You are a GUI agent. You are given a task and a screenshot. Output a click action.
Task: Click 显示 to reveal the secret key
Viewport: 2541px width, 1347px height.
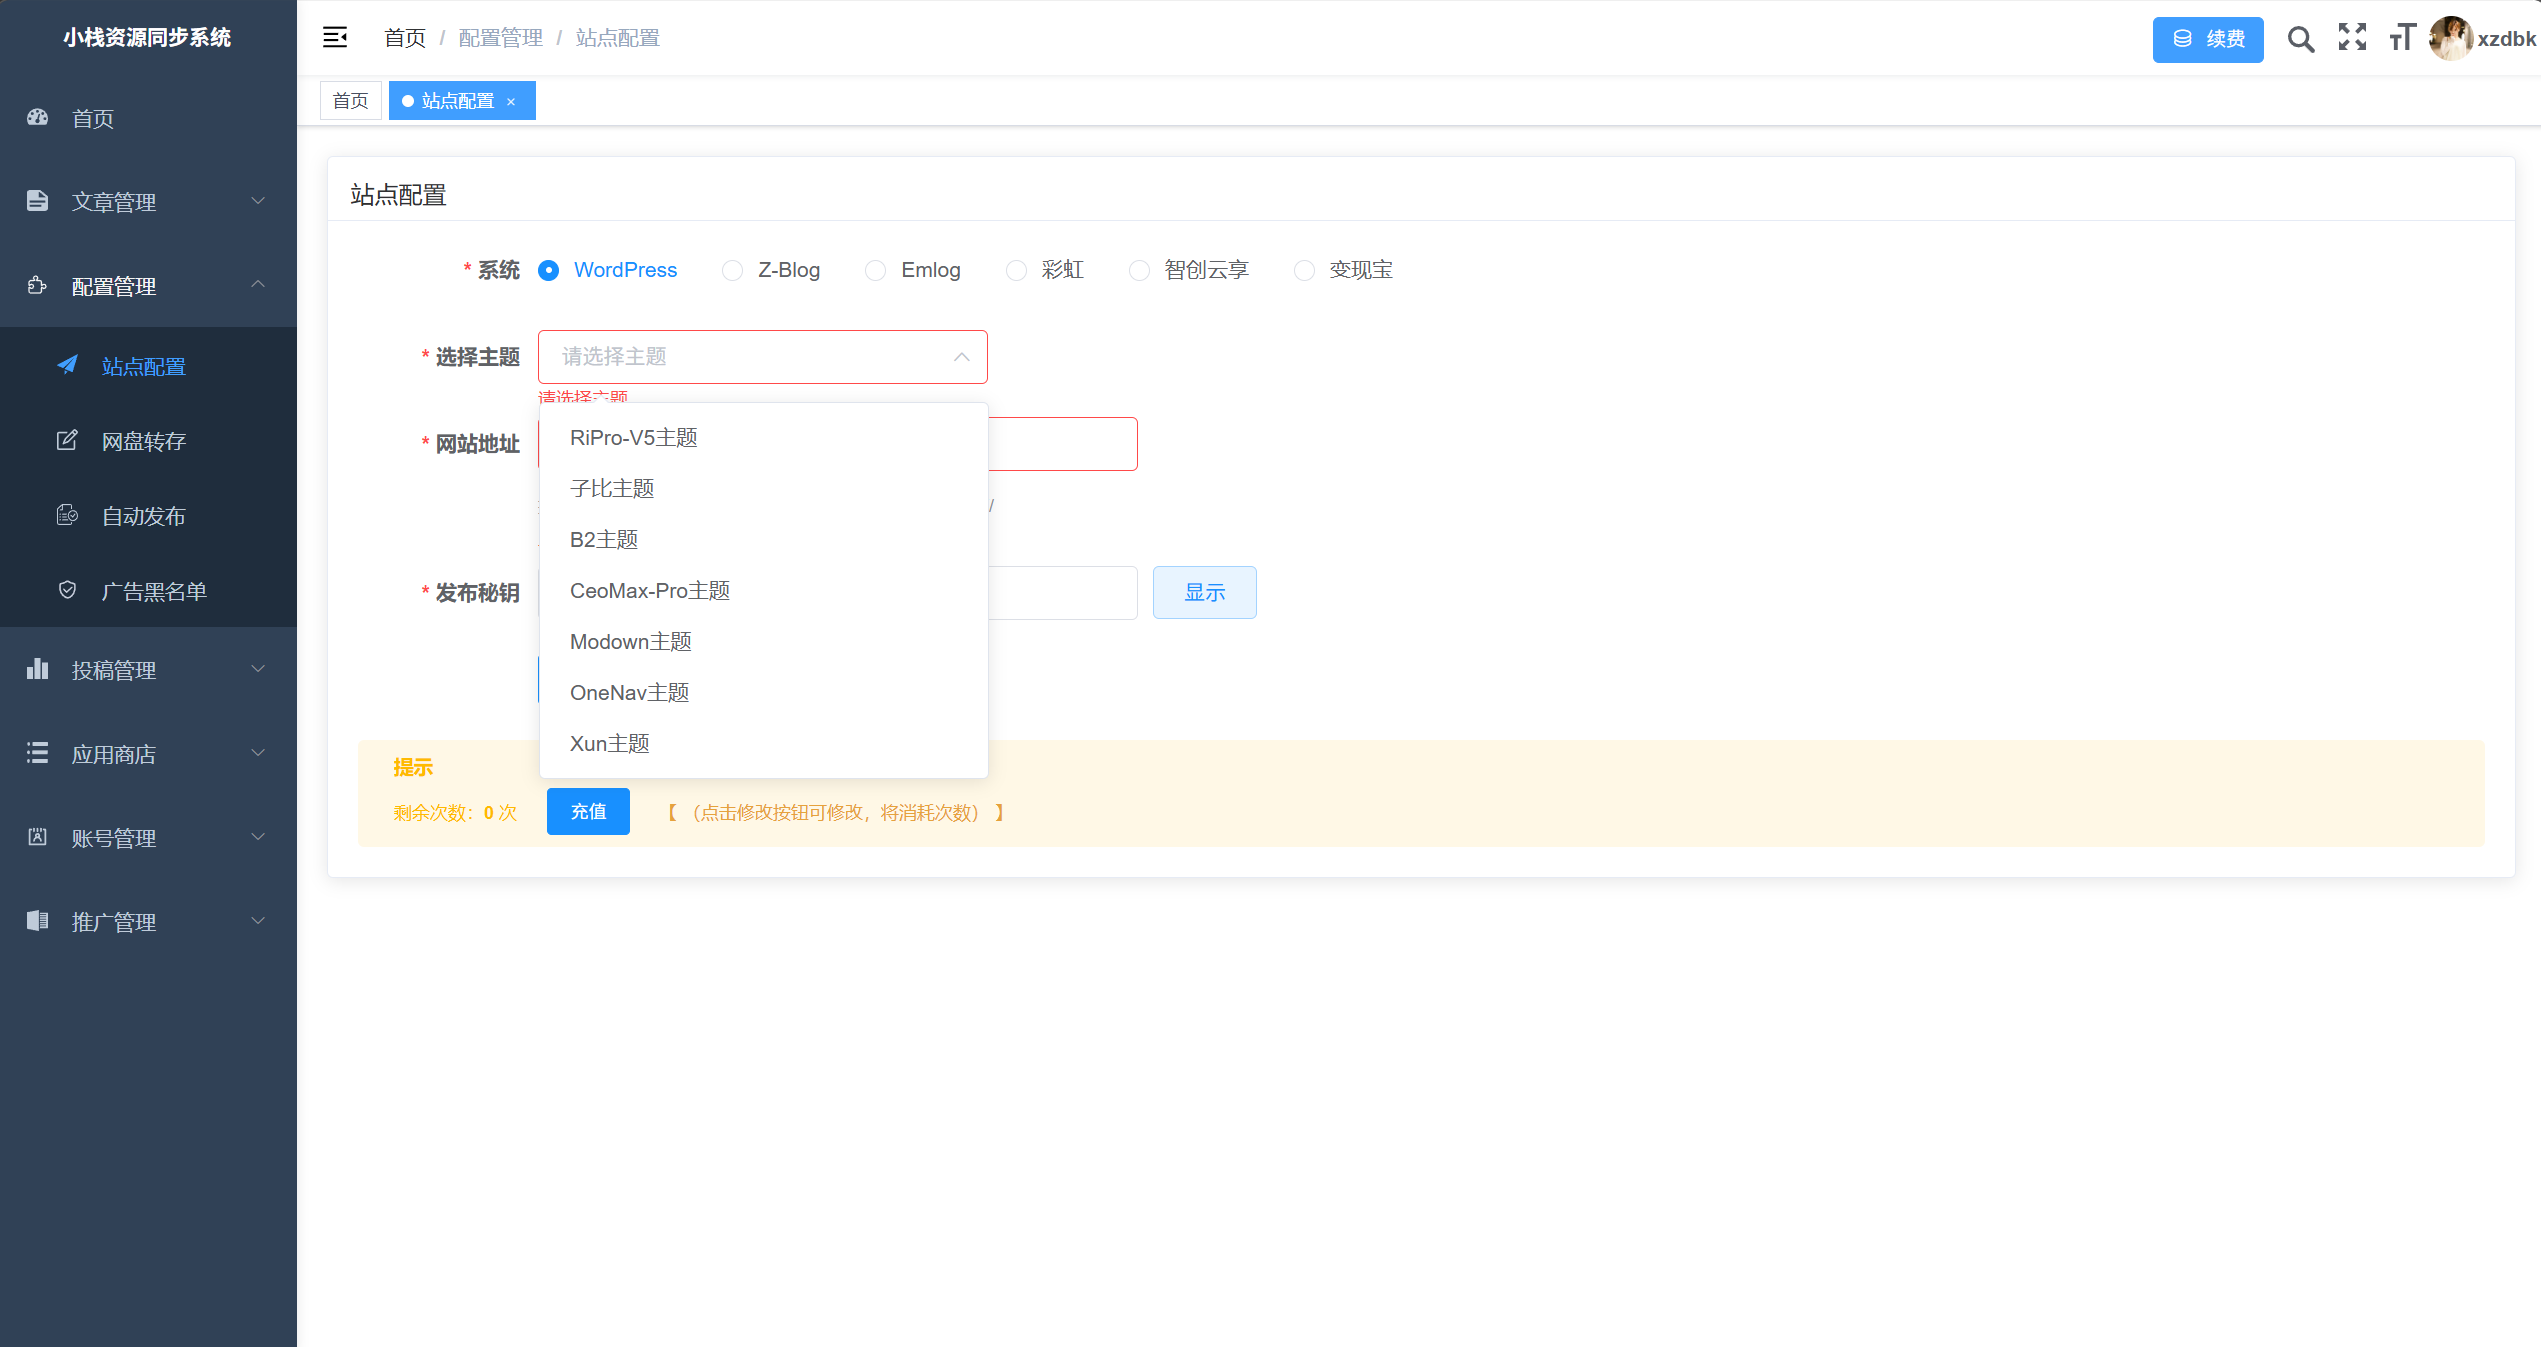pos(1204,593)
